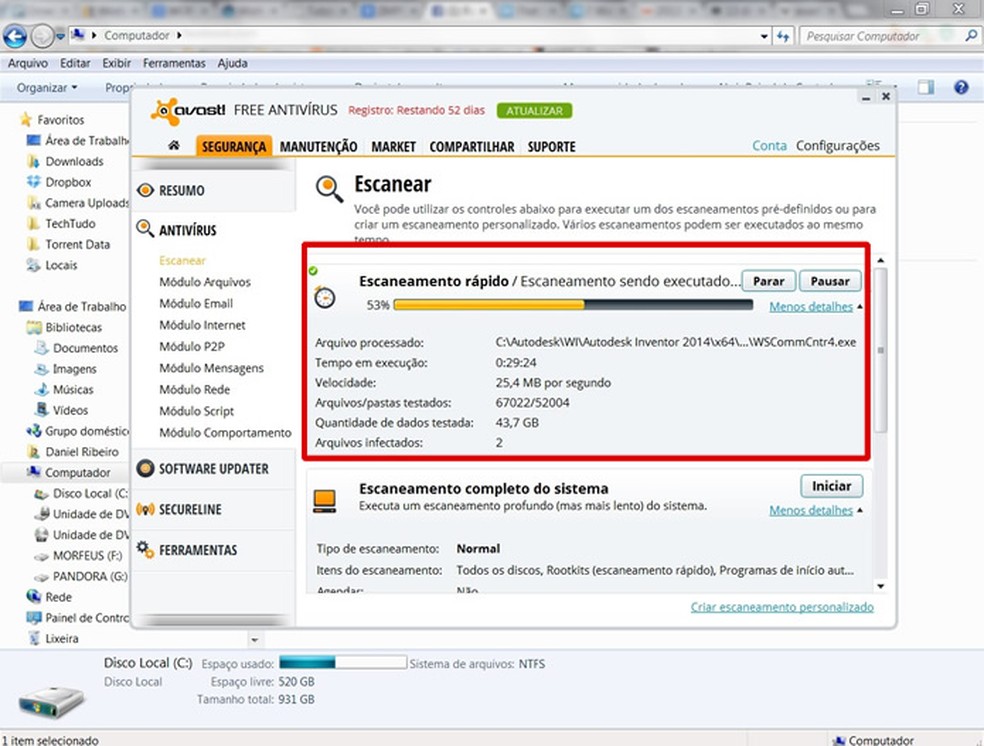Screen dimensions: 984x746
Task: Open the Segurança tab
Action: [233, 146]
